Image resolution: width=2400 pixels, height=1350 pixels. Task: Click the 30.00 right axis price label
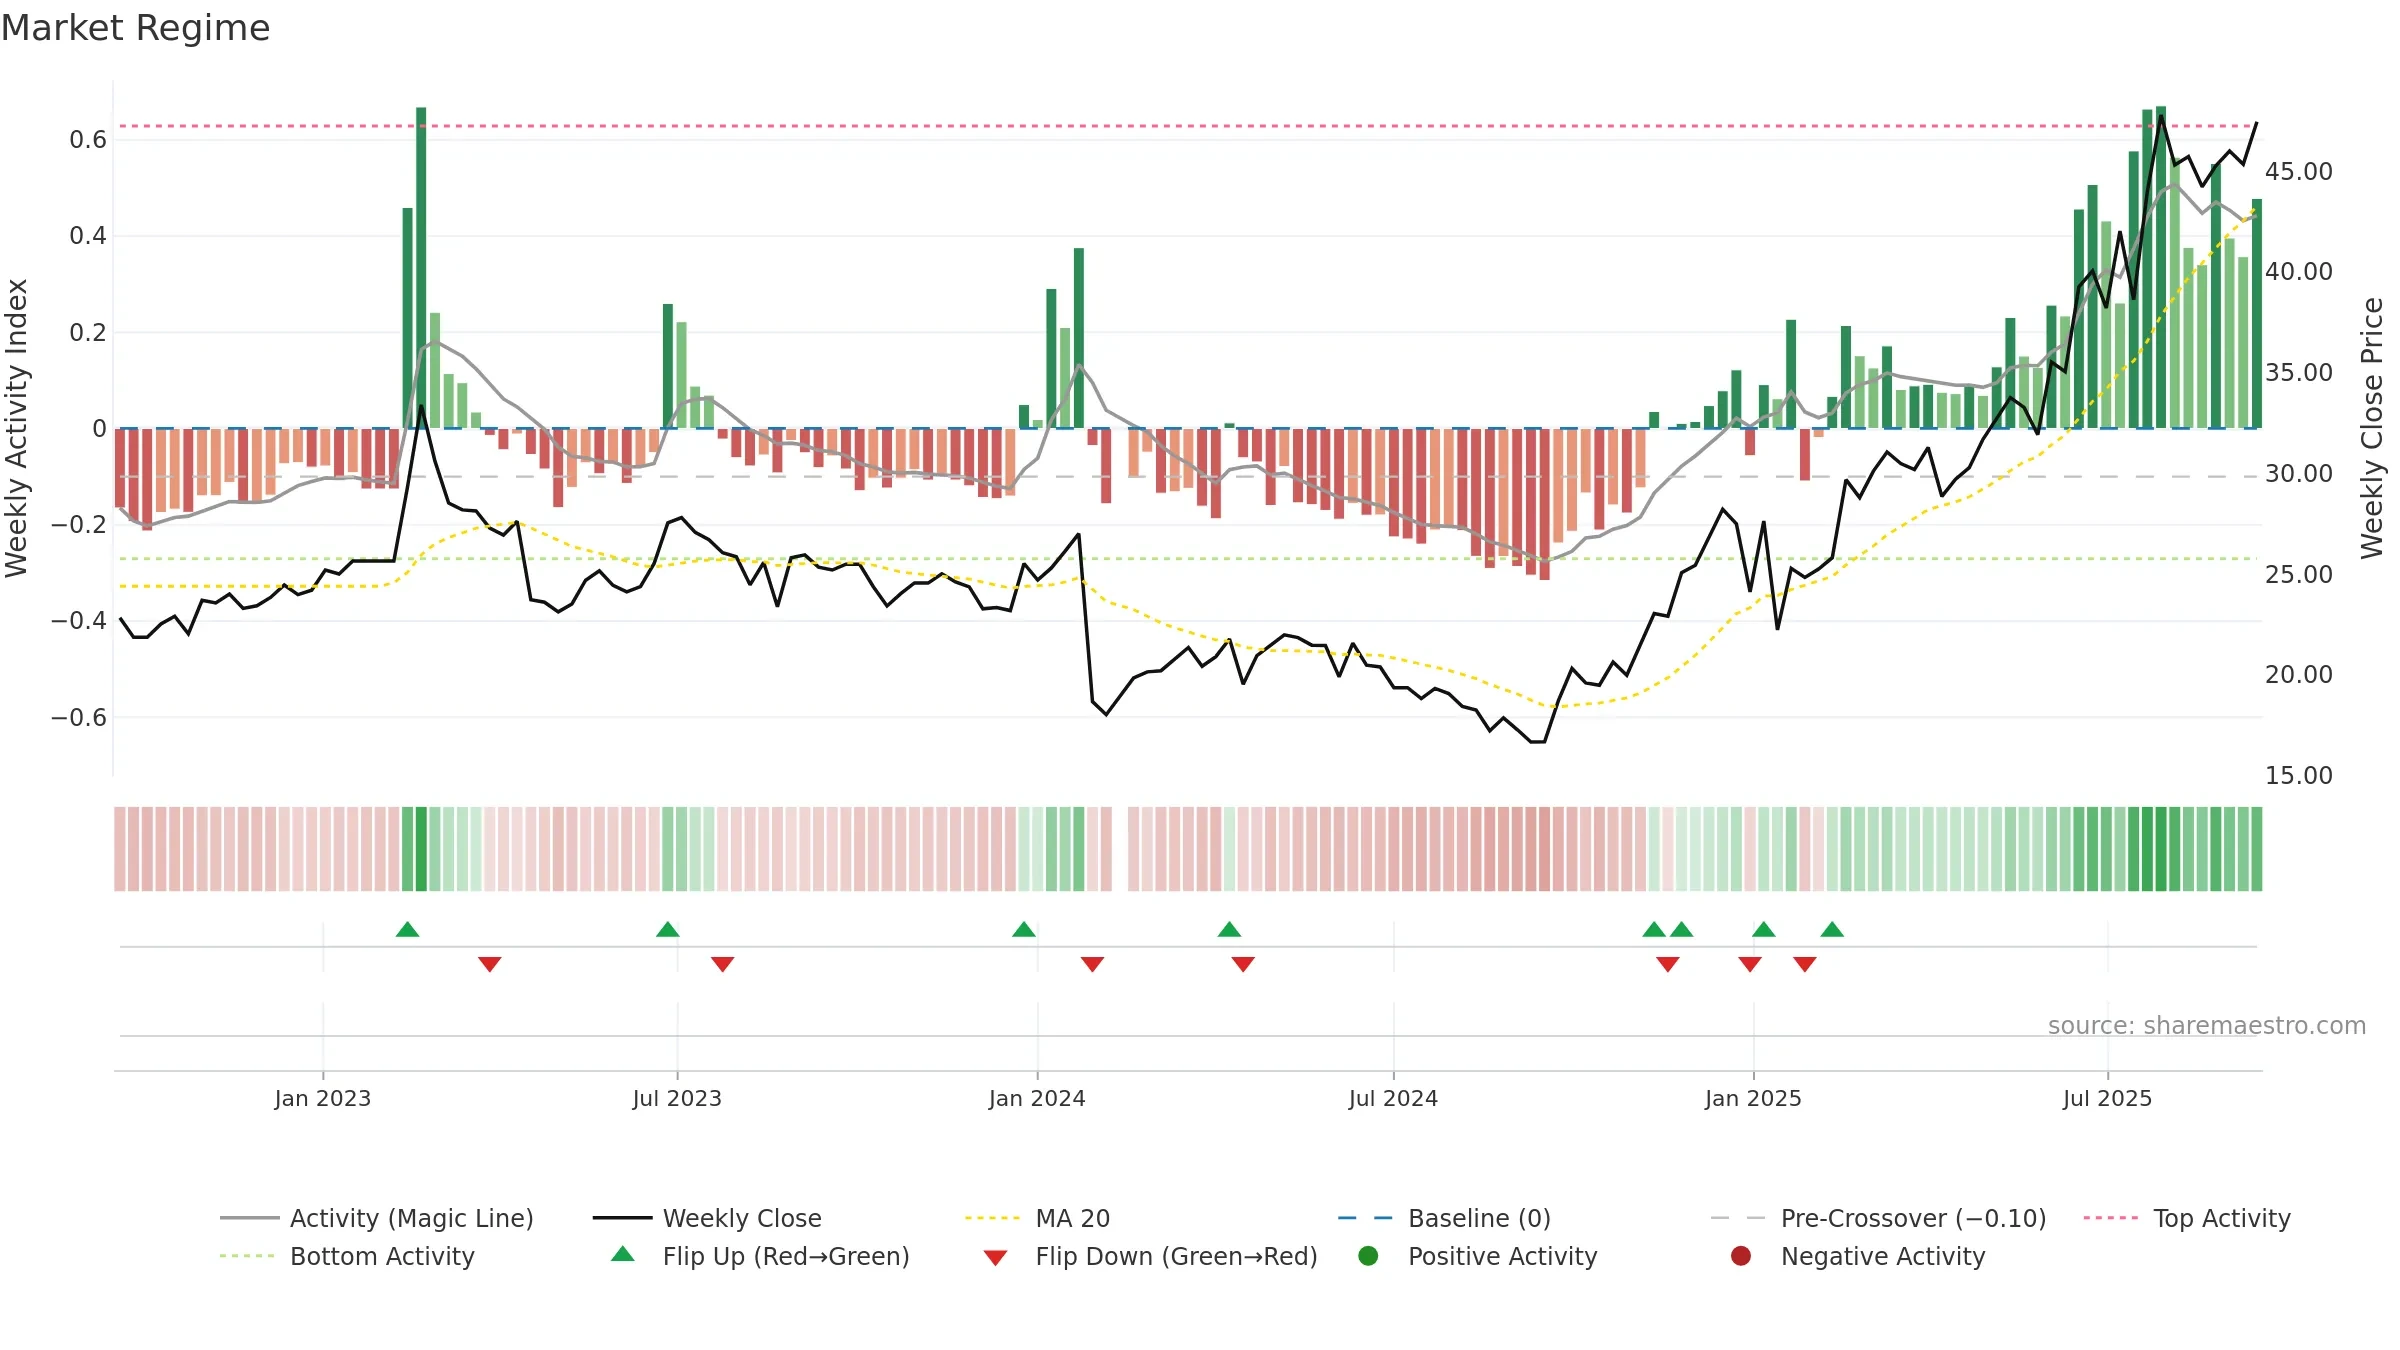tap(2299, 474)
